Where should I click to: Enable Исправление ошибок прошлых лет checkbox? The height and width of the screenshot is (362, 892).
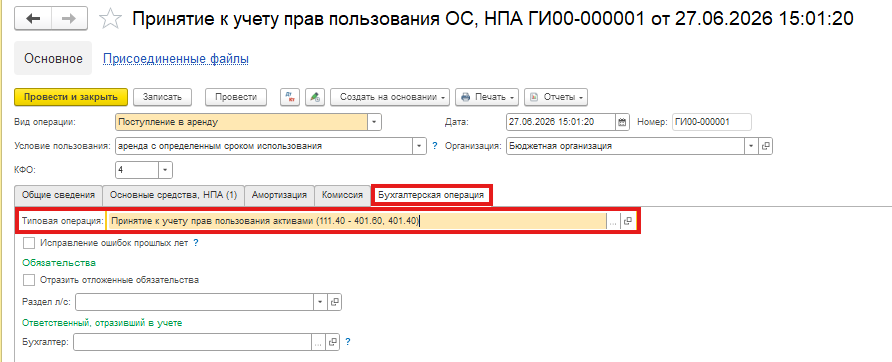28,243
